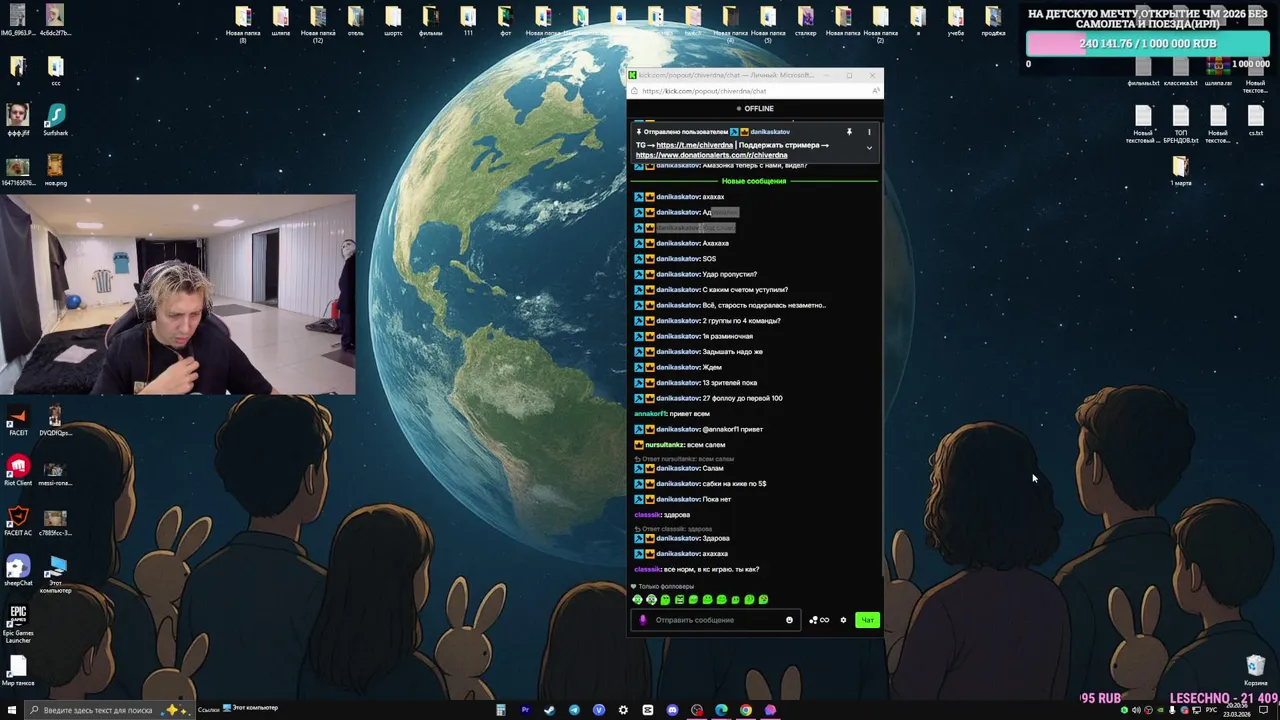
Task: Focus the Отправить сообщение input field
Action: 715,620
